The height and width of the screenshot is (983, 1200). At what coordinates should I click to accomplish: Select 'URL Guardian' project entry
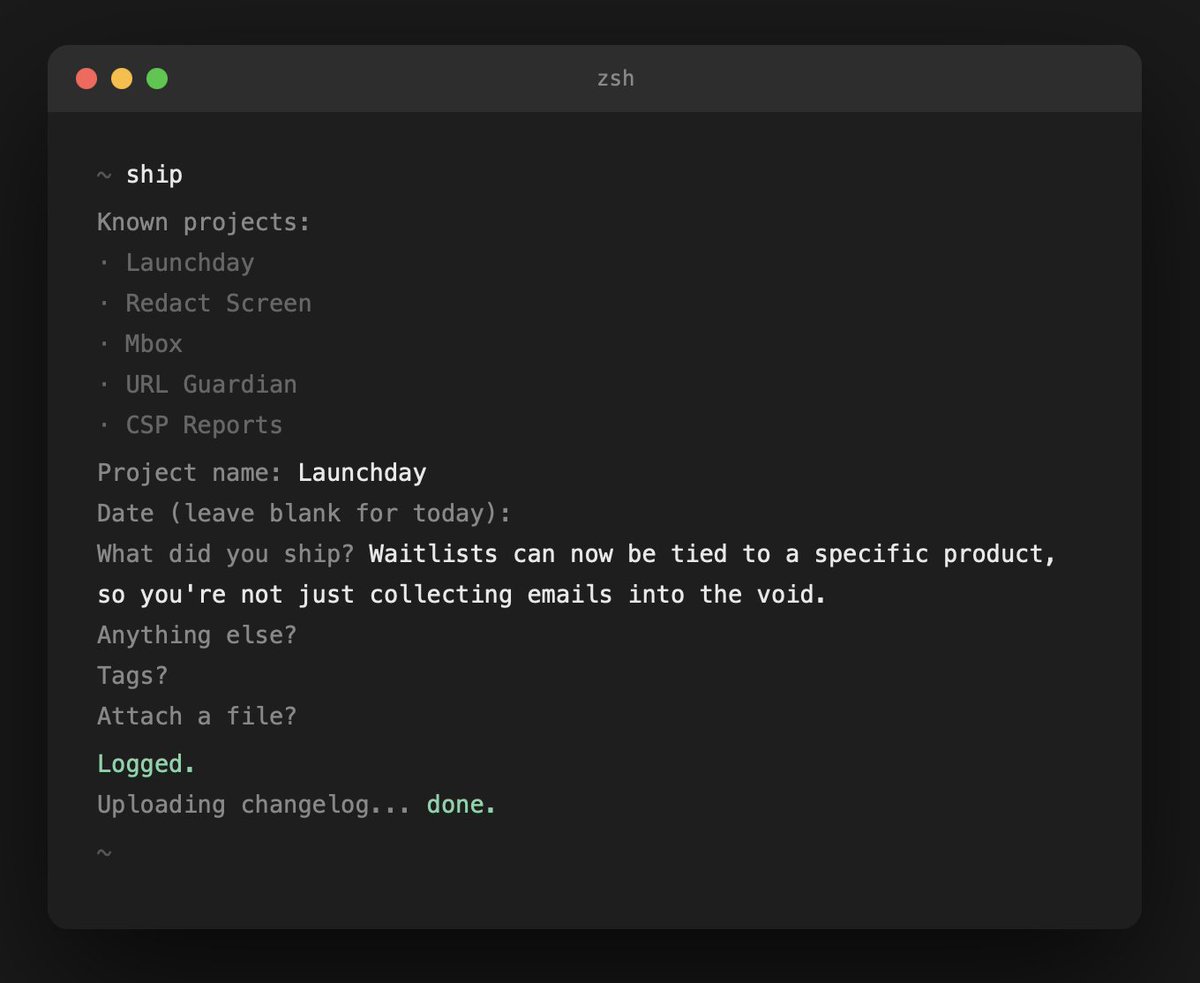[x=211, y=384]
